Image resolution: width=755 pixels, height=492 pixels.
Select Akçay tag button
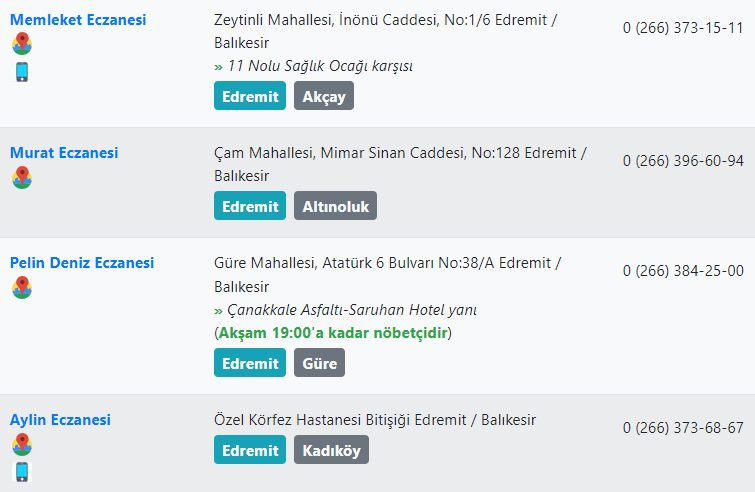(x=324, y=96)
